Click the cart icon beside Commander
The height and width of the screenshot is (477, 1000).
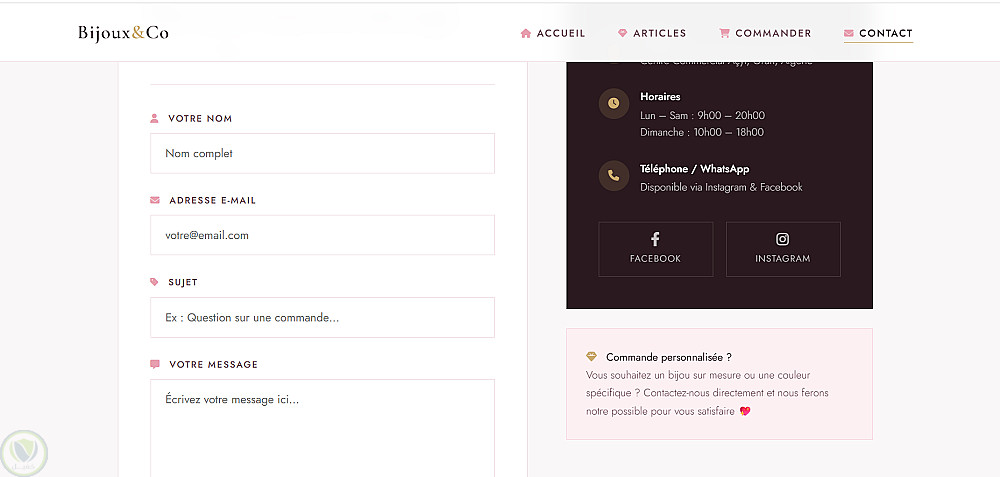[x=724, y=33]
